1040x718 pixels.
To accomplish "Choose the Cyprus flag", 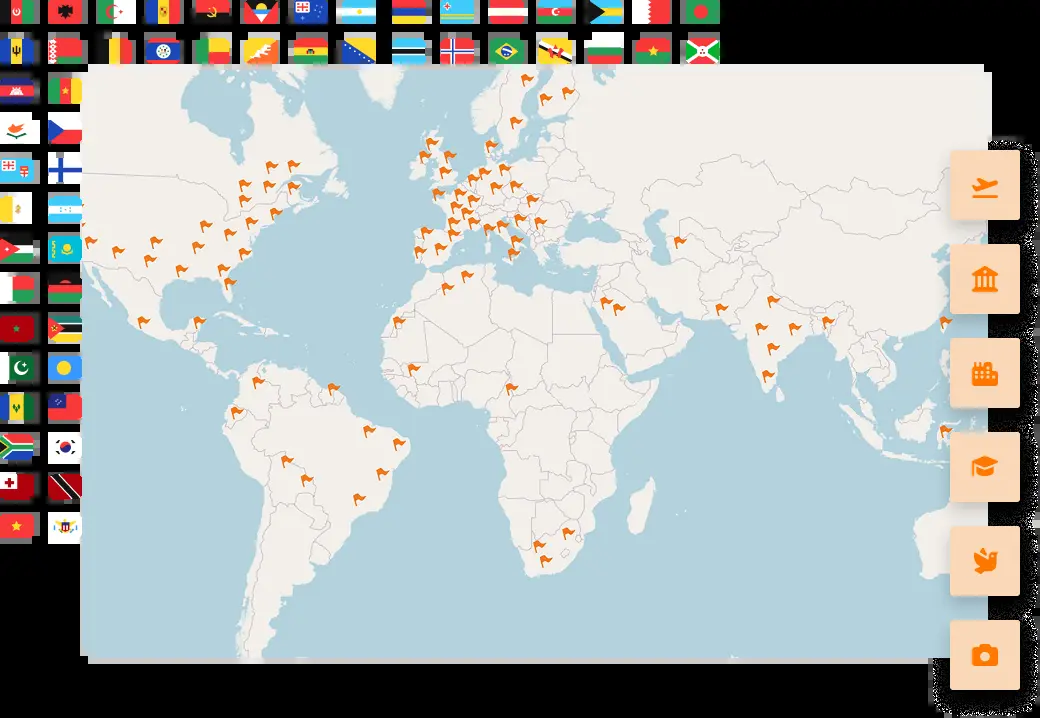I will pos(19,129).
